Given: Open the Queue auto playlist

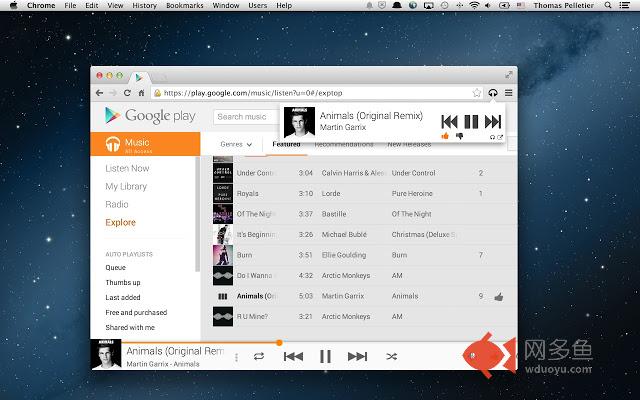Looking at the screenshot, I should [116, 268].
